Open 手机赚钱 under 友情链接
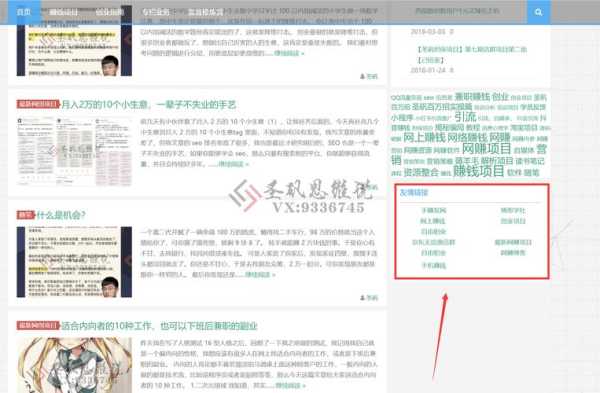Viewport: 600px width, 393px height. pos(434,266)
